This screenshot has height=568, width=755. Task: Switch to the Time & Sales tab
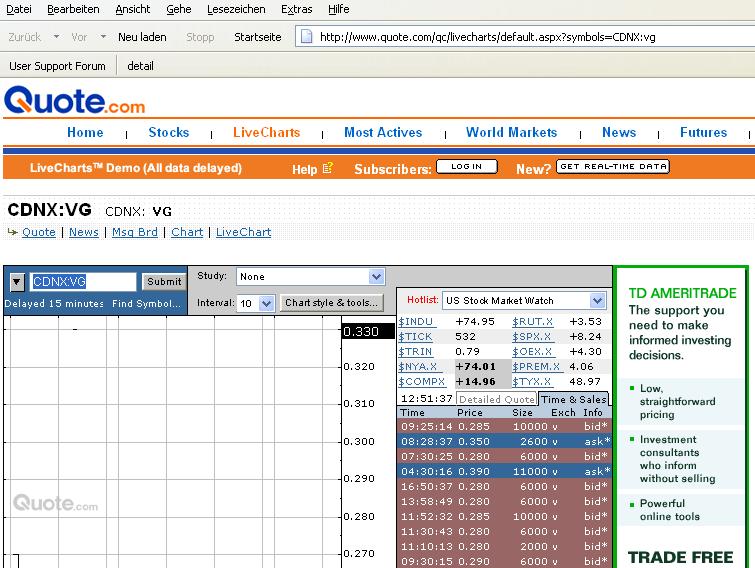tap(574, 399)
